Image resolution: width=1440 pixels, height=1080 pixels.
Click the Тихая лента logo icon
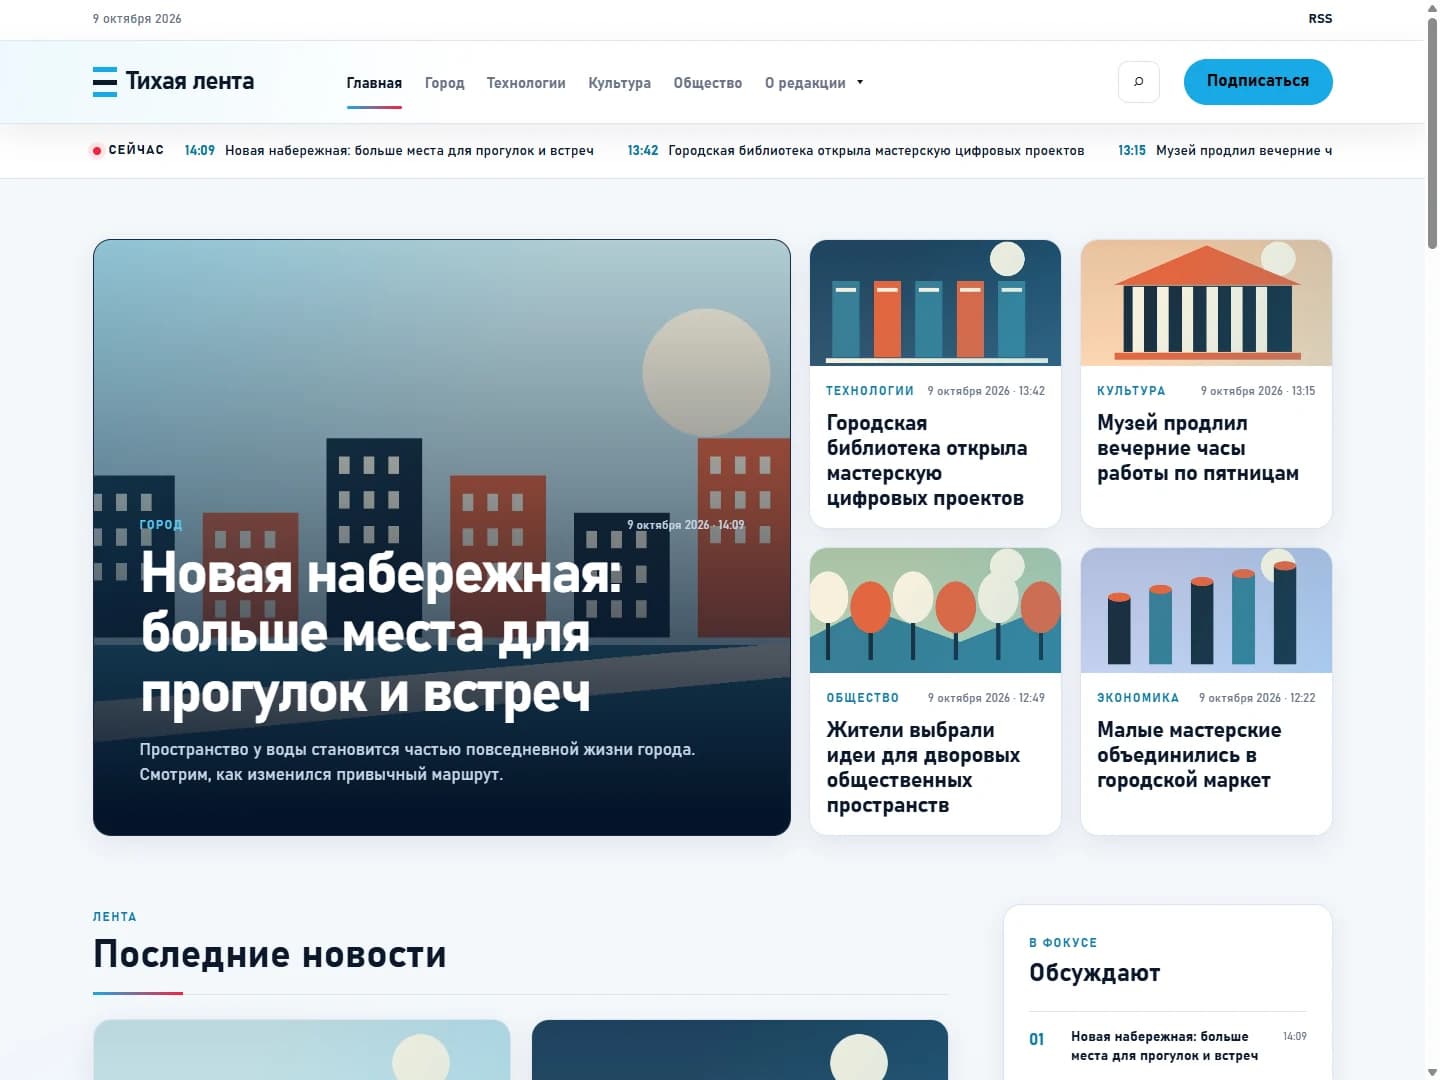(x=105, y=82)
